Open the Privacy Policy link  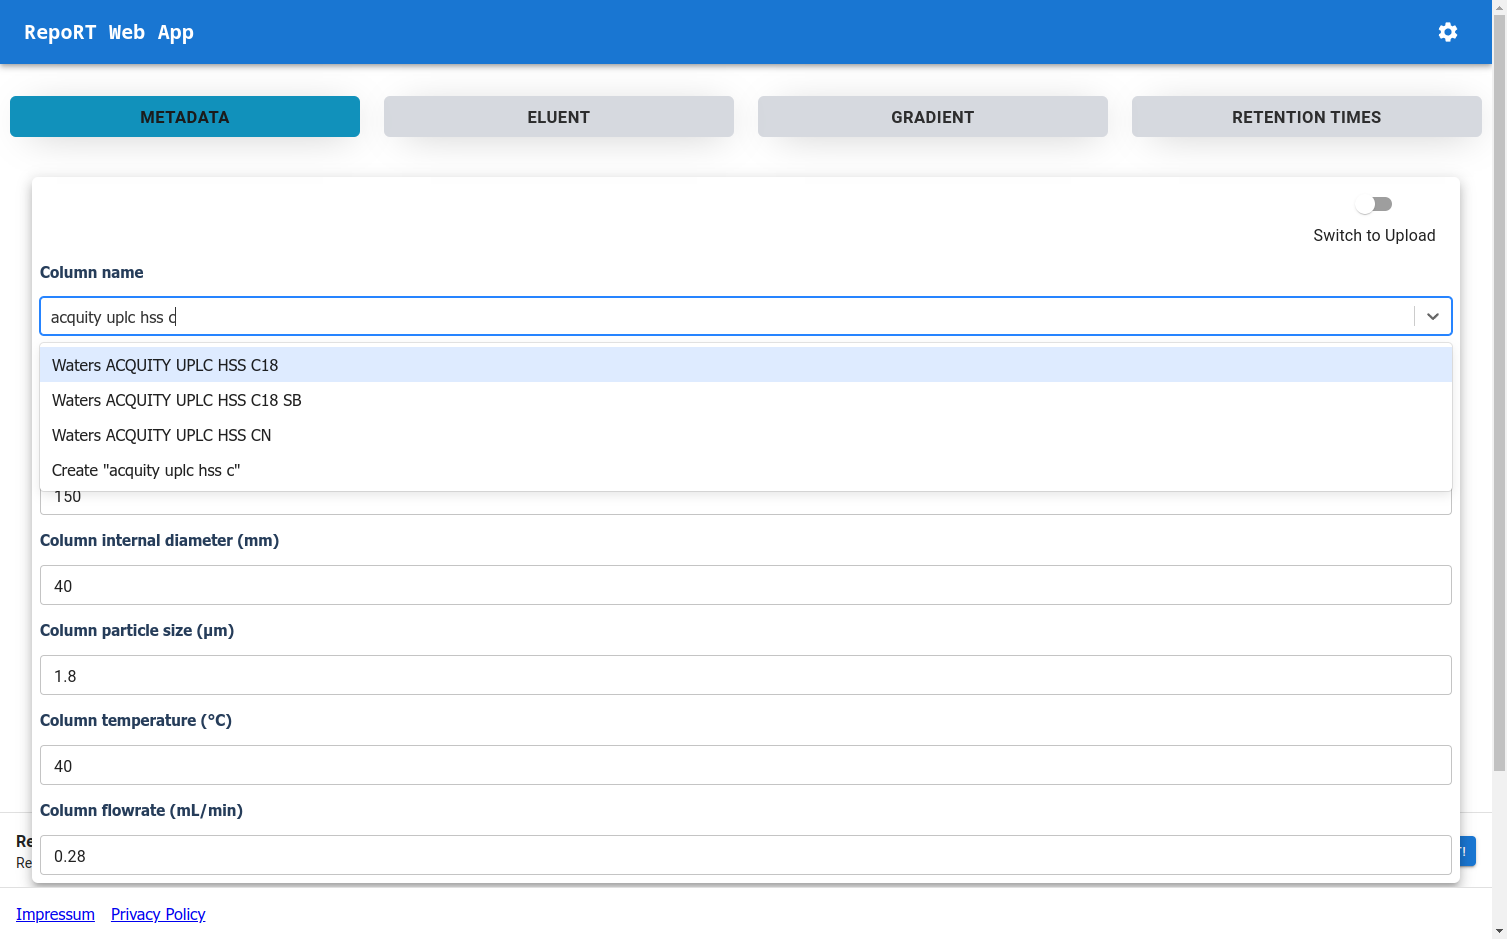[x=158, y=914]
